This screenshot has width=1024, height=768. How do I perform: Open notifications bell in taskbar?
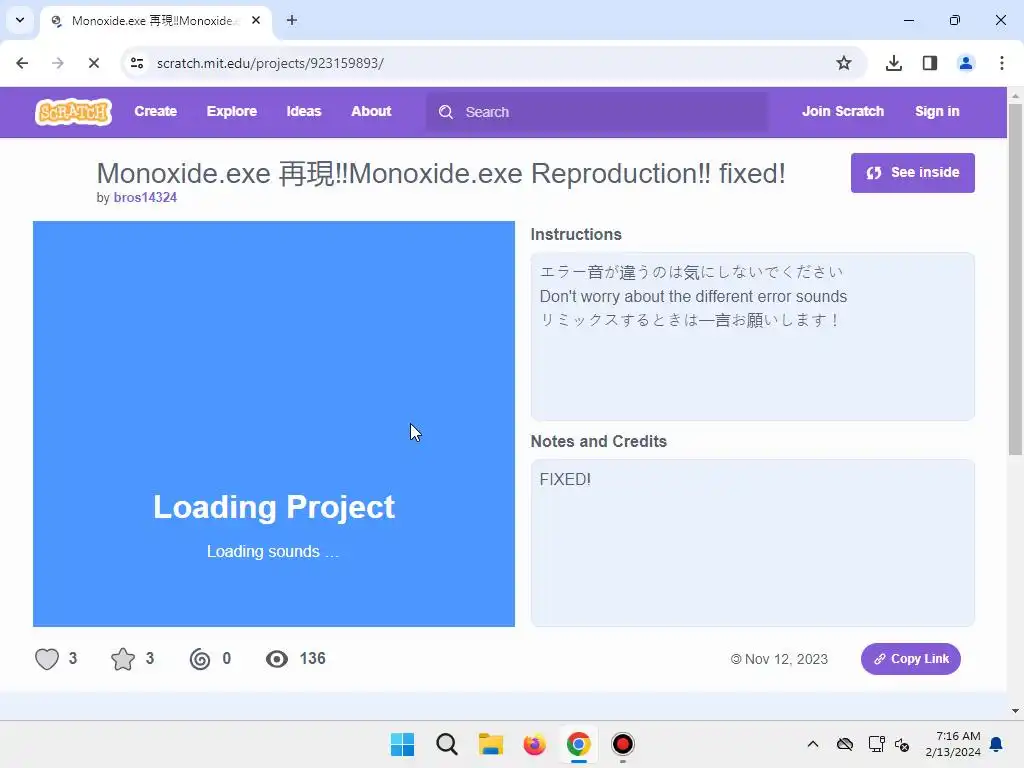tap(997, 744)
